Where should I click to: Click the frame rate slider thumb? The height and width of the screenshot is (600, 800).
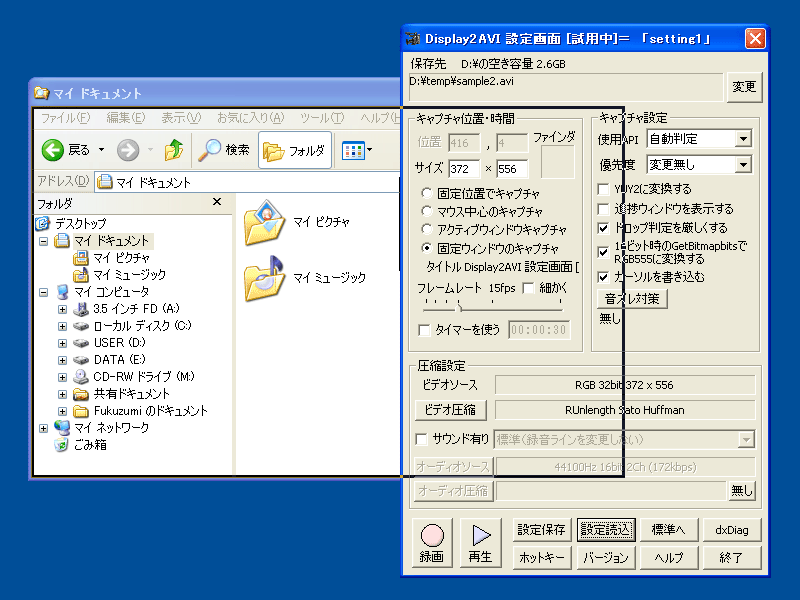coord(459,307)
